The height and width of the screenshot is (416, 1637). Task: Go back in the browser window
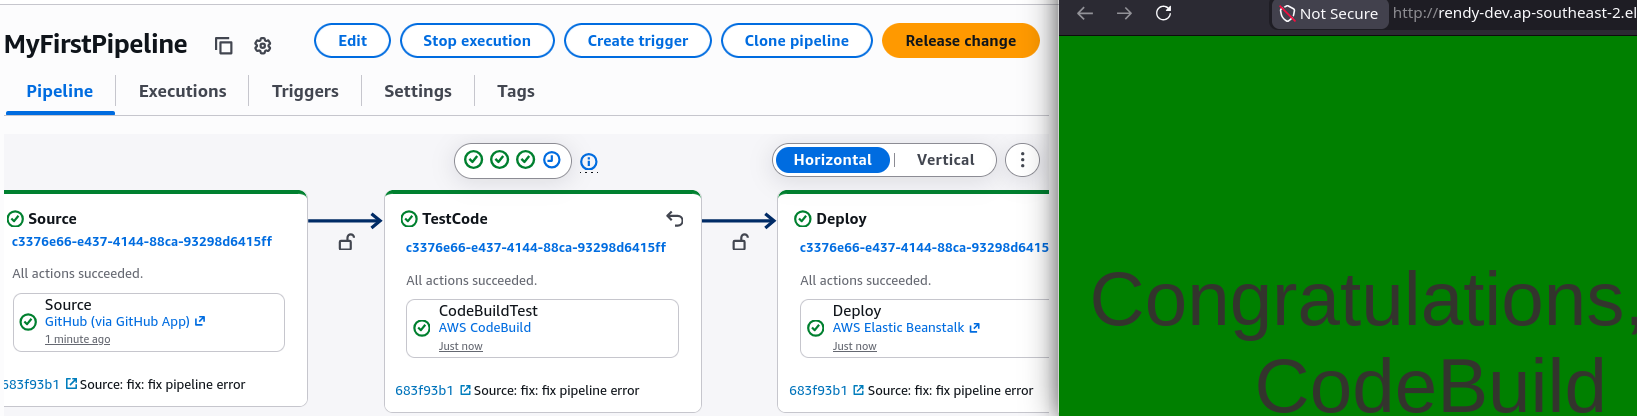point(1085,13)
